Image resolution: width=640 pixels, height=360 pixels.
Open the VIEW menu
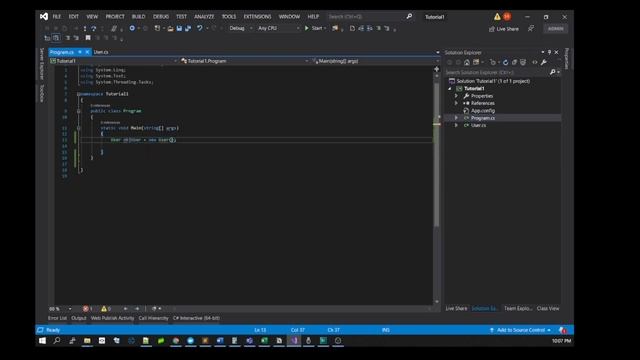coord(92,17)
